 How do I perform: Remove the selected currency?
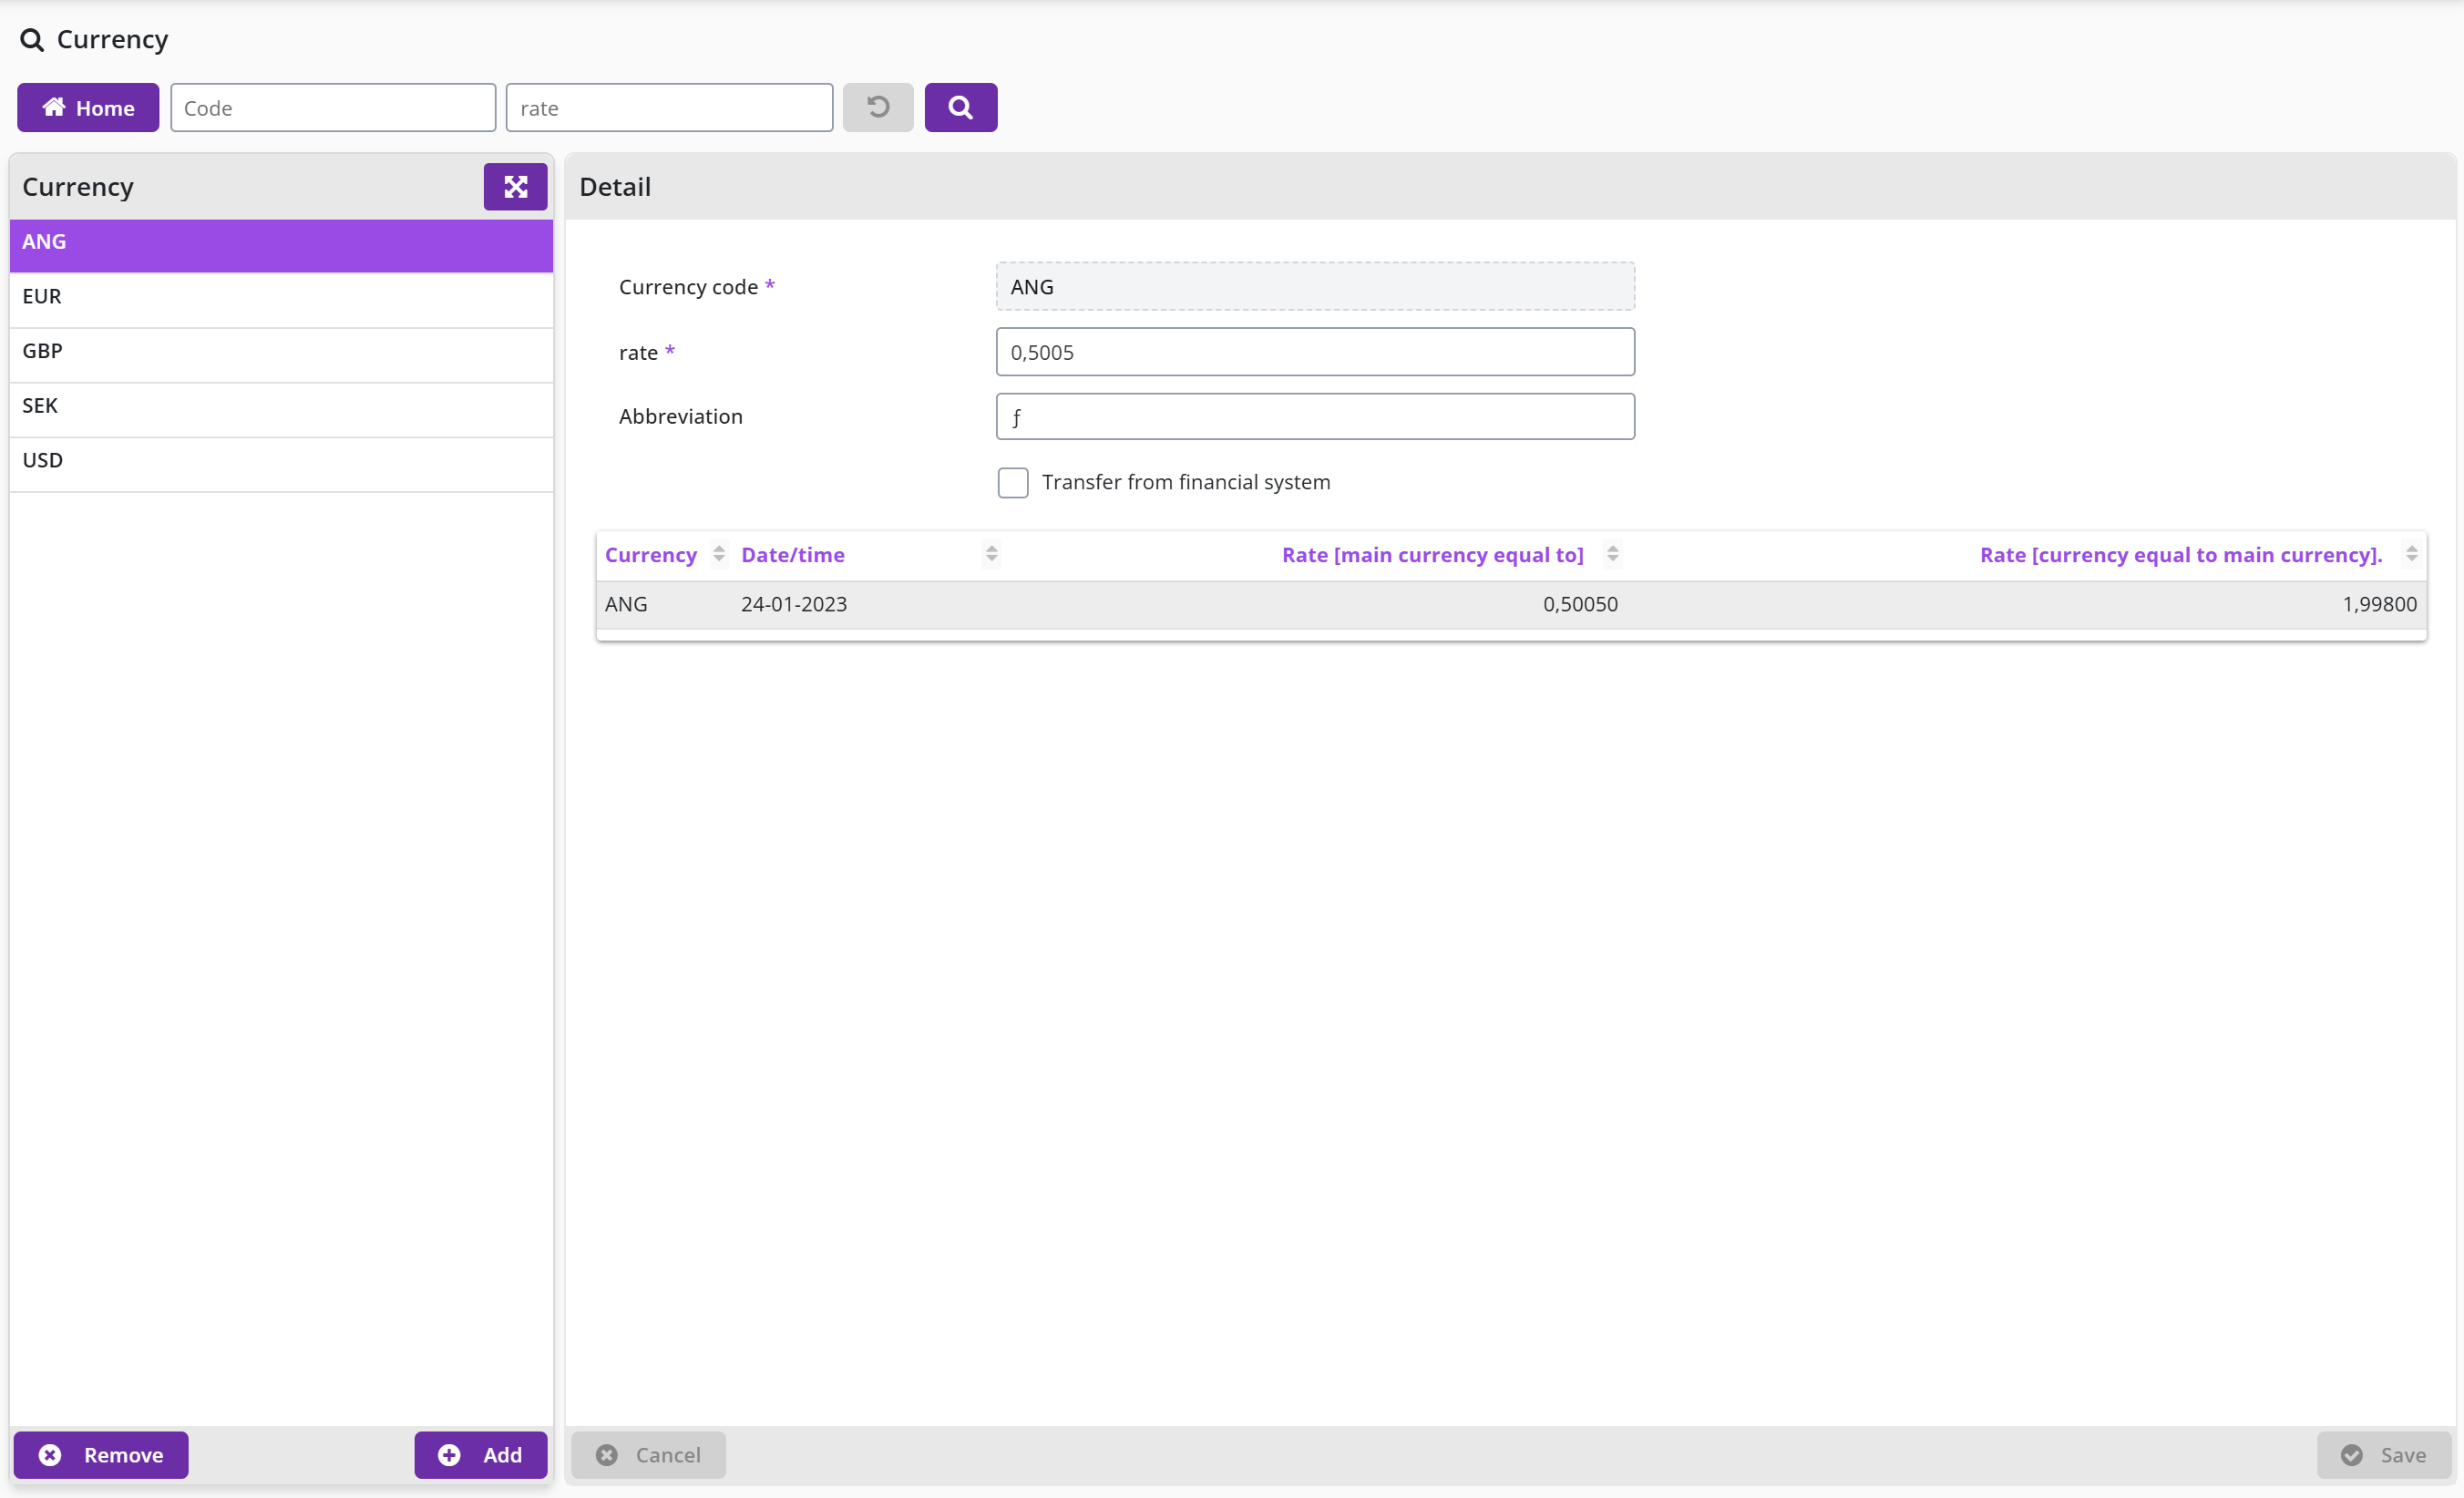[x=101, y=1455]
